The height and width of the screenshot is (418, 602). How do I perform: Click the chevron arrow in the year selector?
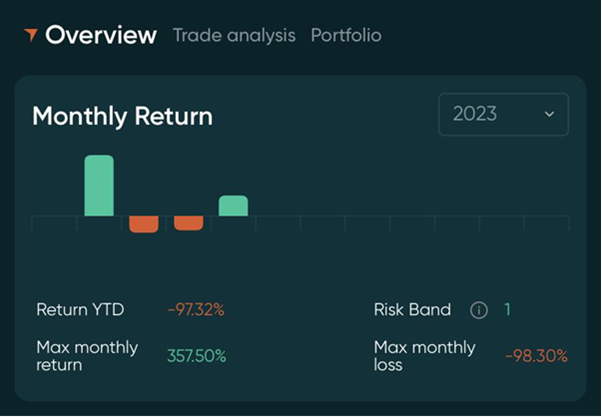tap(549, 114)
